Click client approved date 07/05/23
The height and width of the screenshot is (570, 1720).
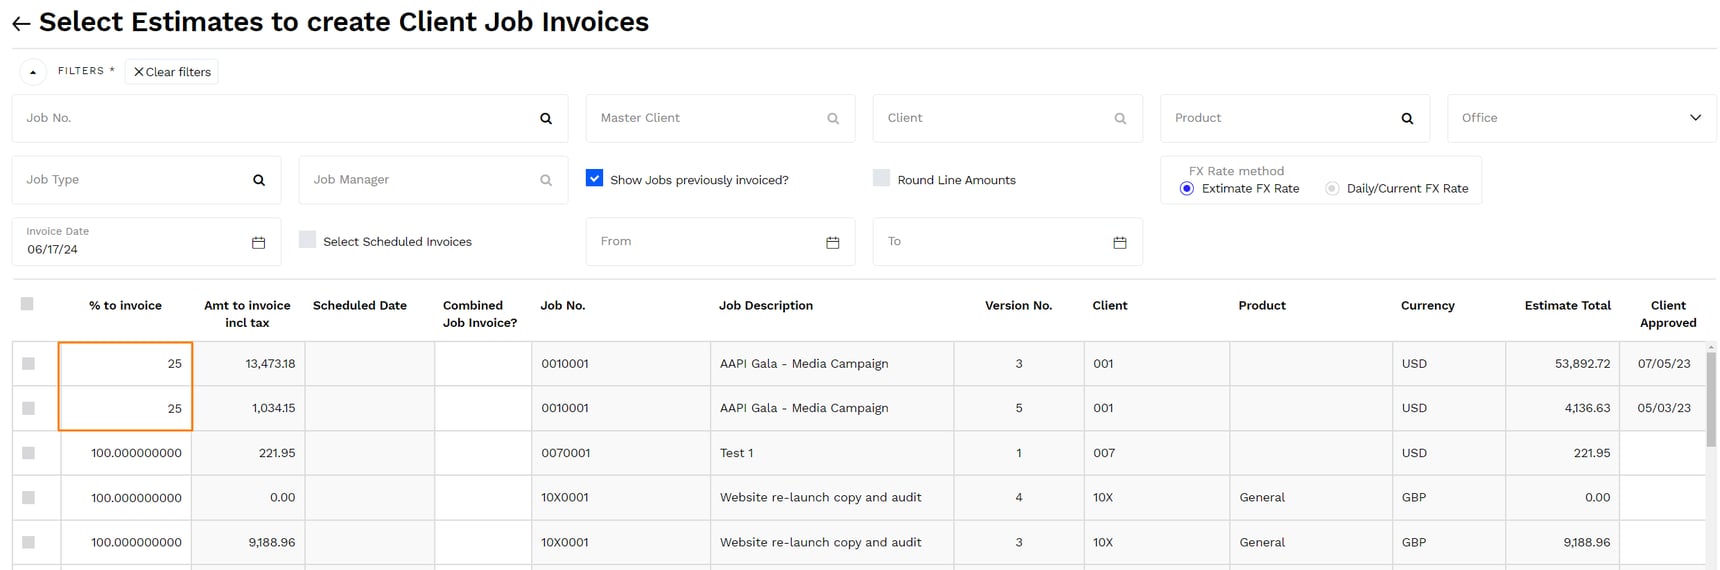pyautogui.click(x=1664, y=364)
